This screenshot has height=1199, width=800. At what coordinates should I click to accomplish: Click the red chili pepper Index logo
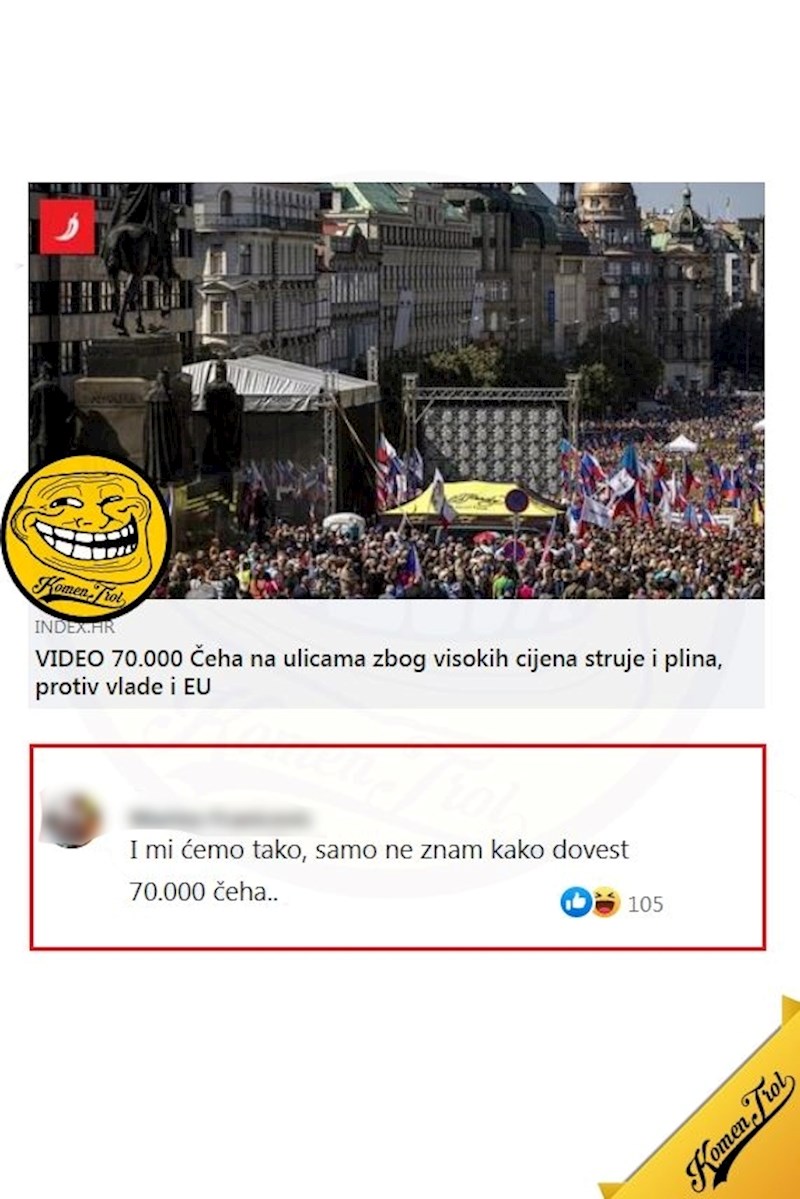[67, 226]
